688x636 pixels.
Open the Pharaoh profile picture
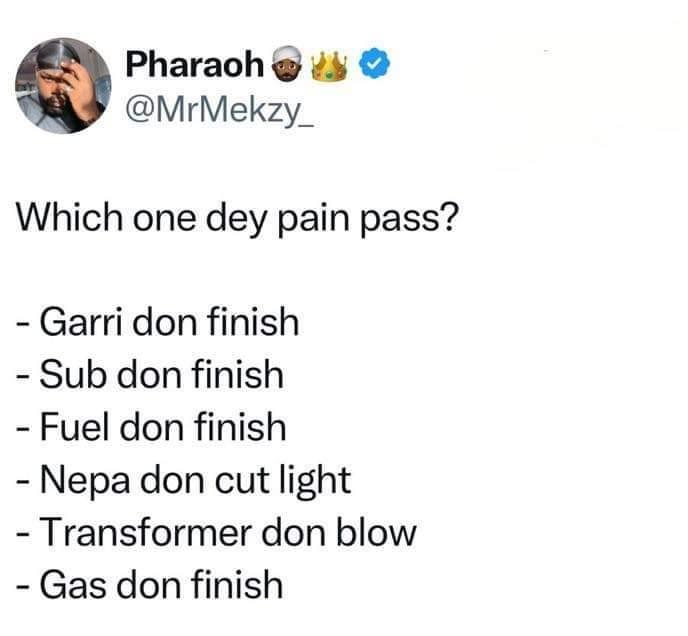pyautogui.click(x=63, y=86)
